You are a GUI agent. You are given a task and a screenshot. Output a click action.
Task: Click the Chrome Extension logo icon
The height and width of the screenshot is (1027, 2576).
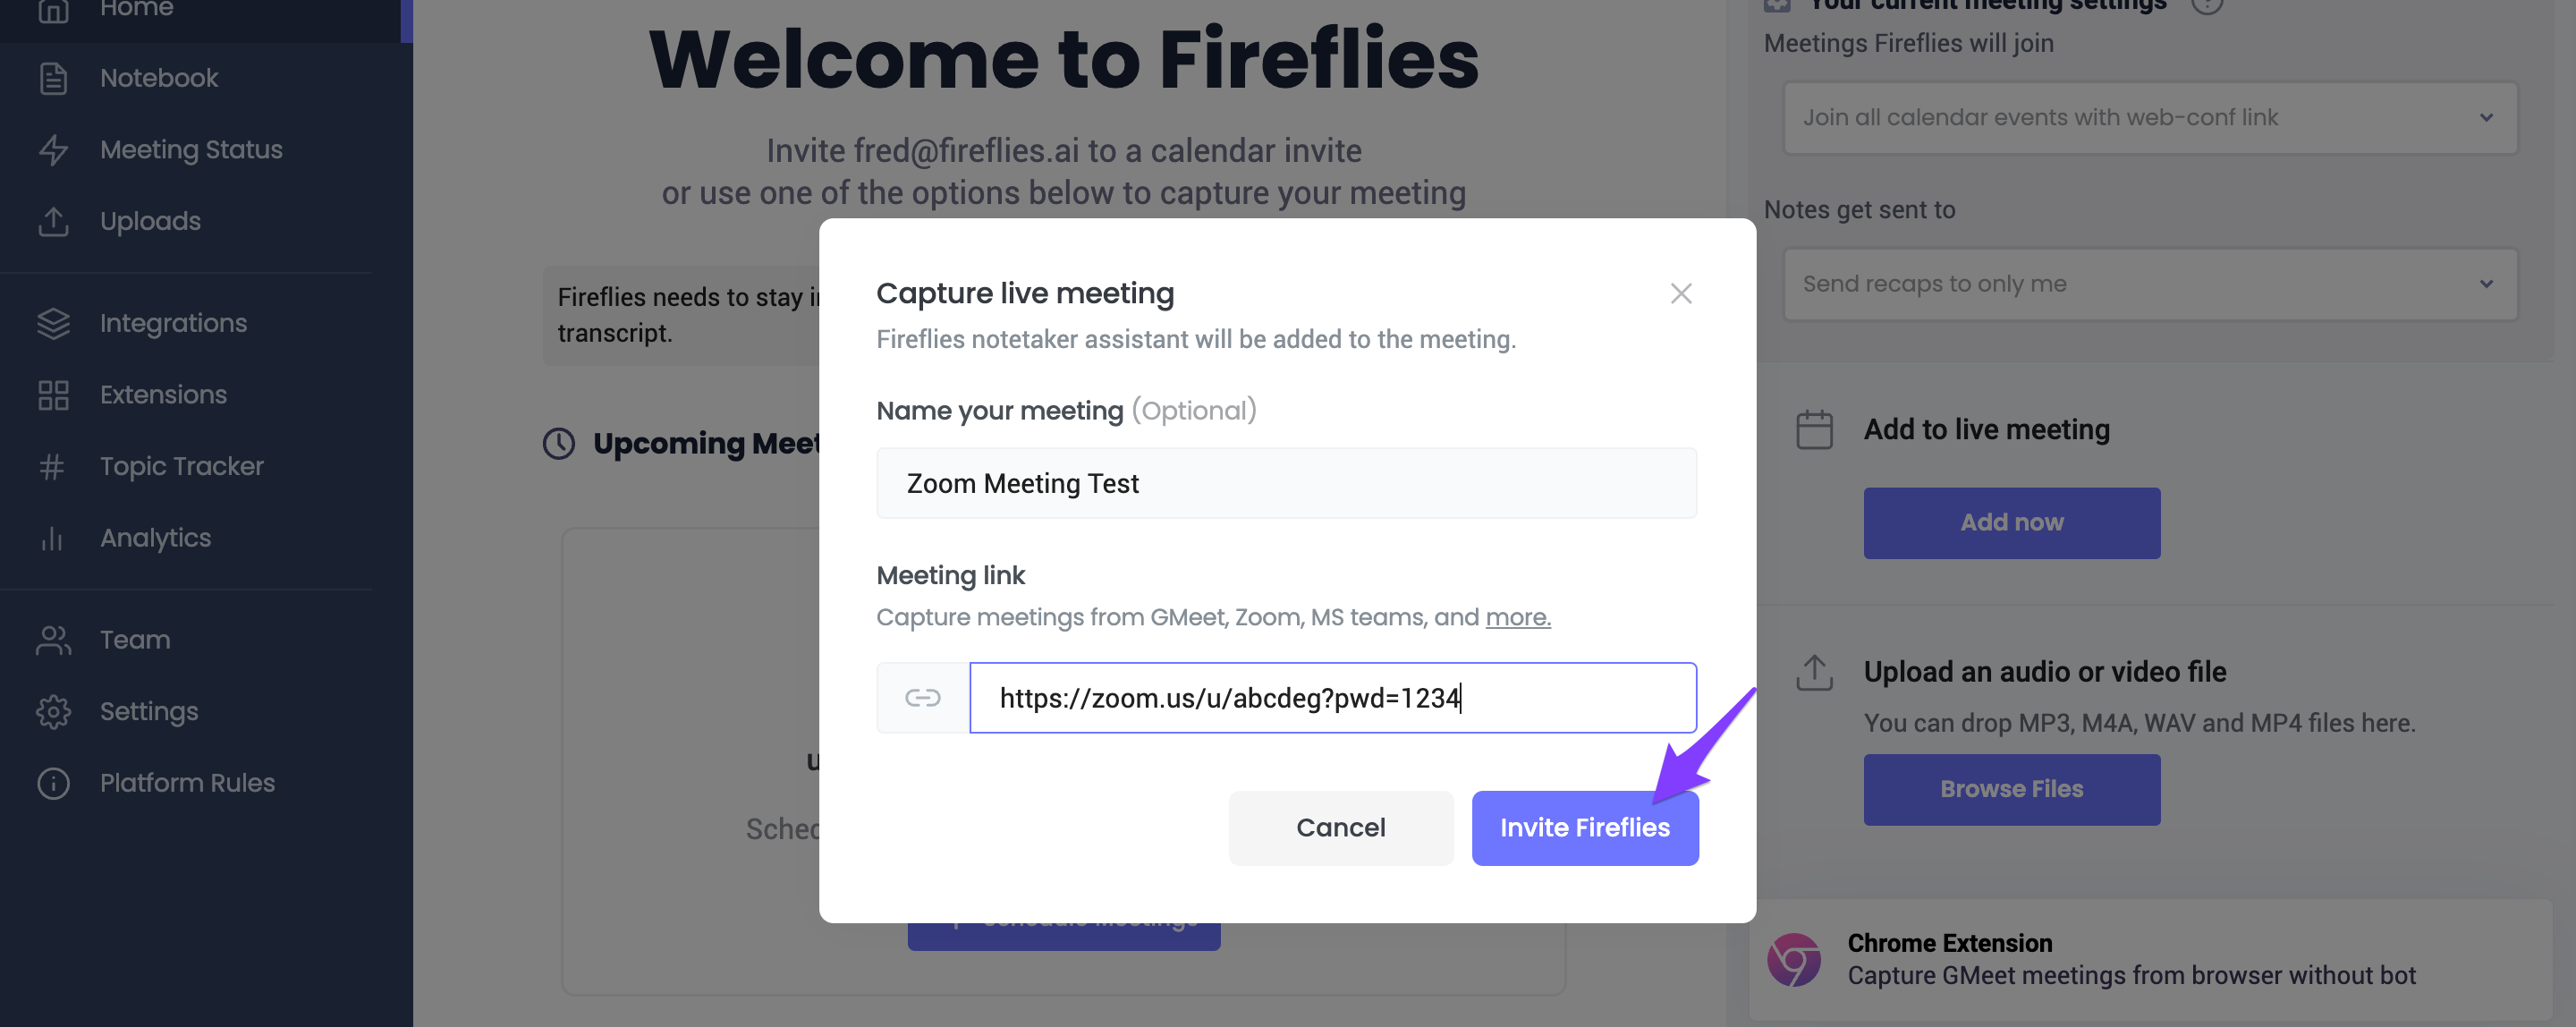tap(1793, 960)
